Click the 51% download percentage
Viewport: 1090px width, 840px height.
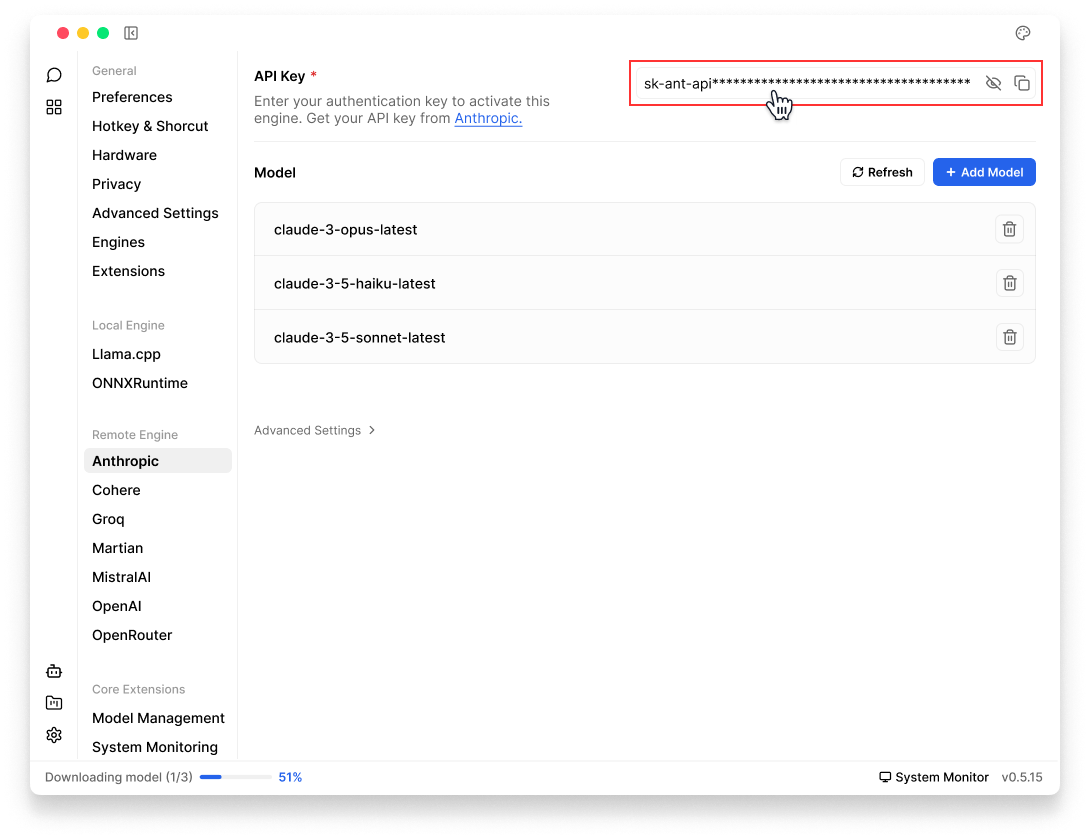click(291, 777)
